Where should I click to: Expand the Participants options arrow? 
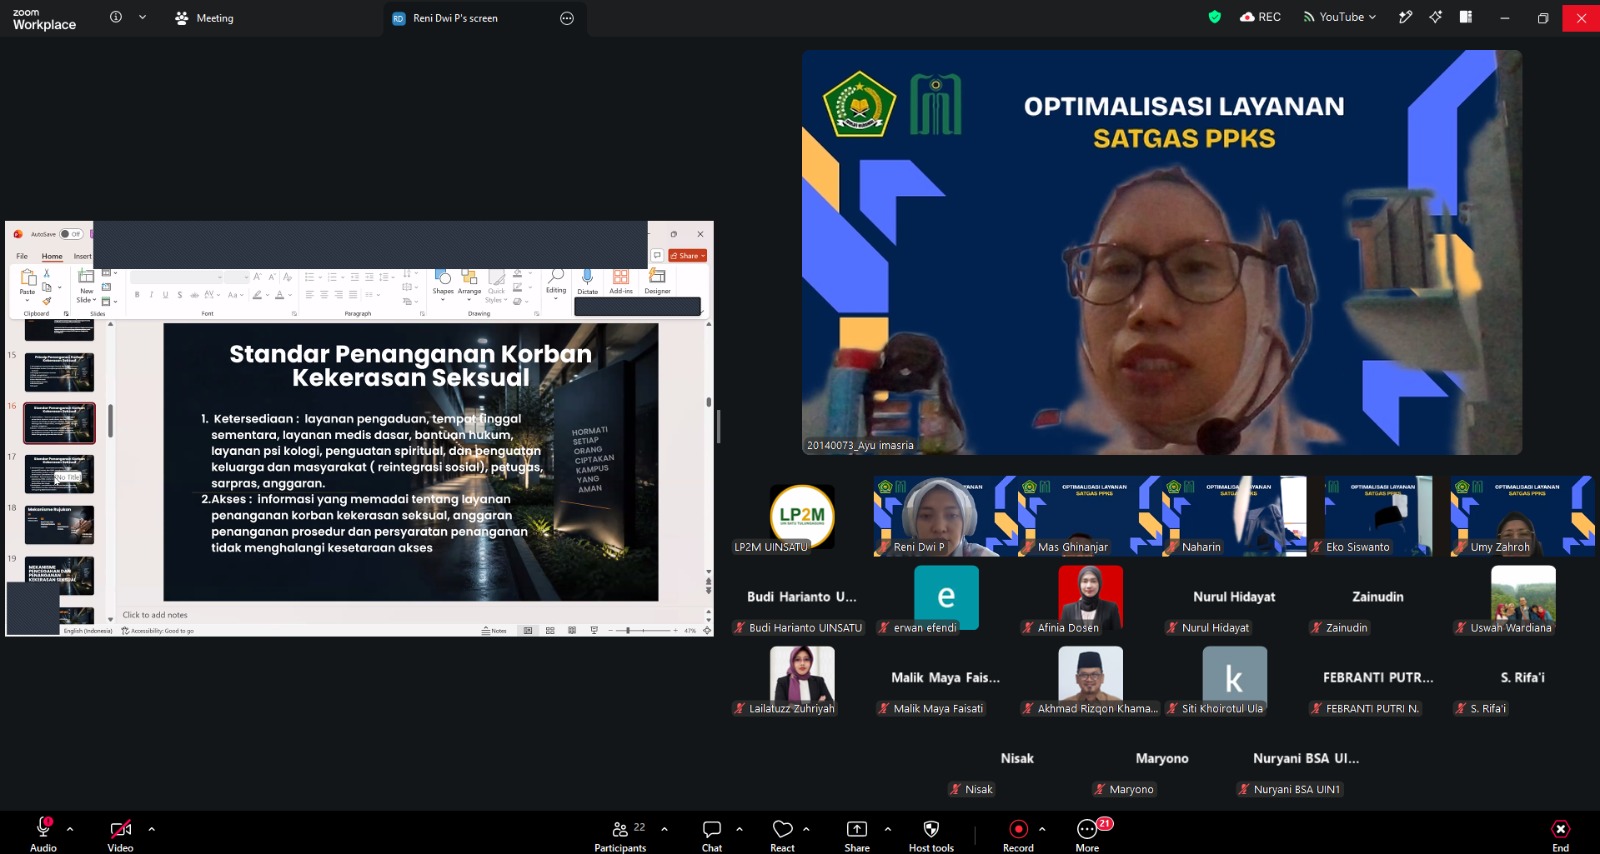pos(664,829)
